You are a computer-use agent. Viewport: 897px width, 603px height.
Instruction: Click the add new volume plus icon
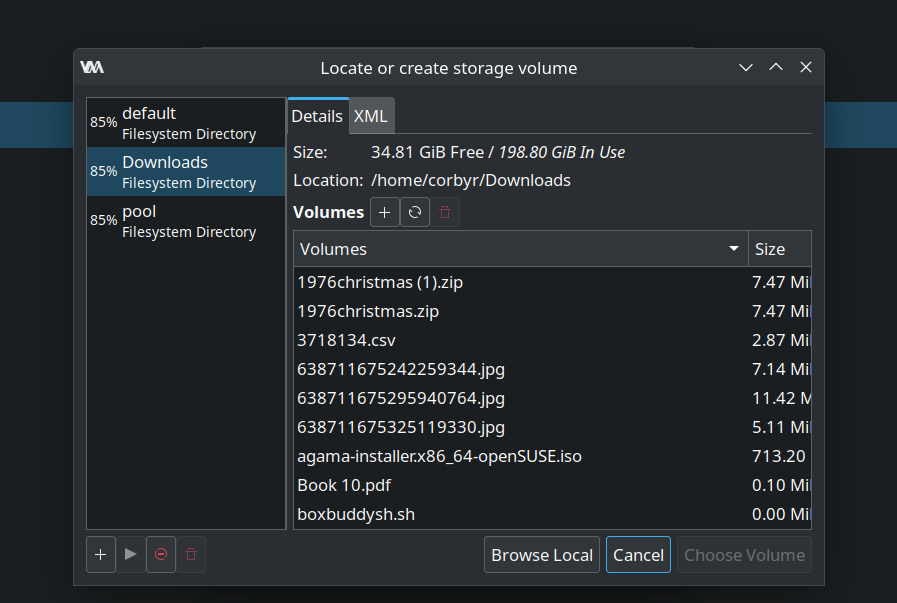tap(384, 212)
